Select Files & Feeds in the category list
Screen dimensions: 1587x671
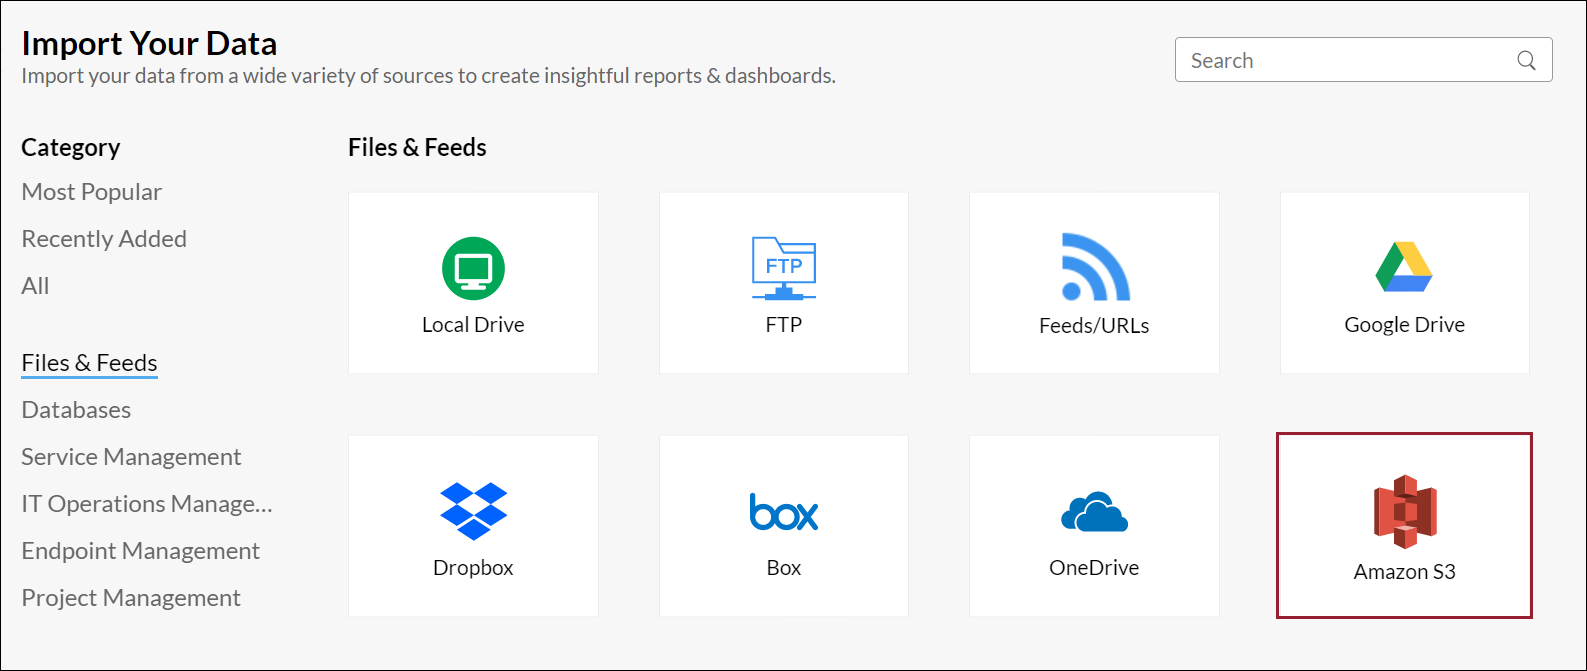point(90,363)
